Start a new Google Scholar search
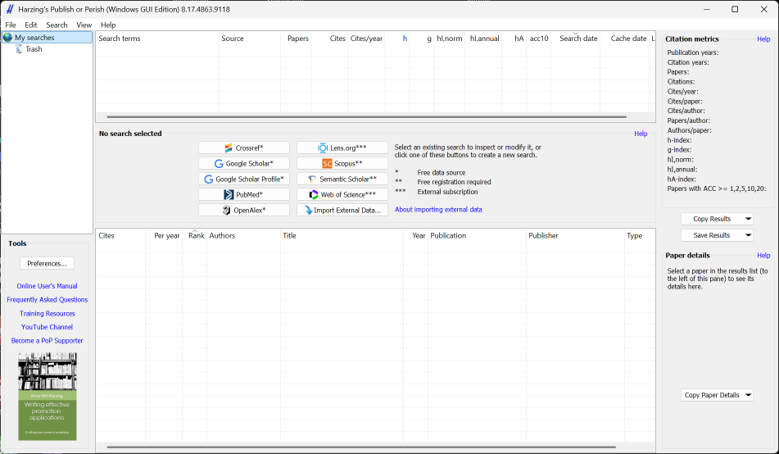Screen dimensions: 779x454 coord(244,163)
